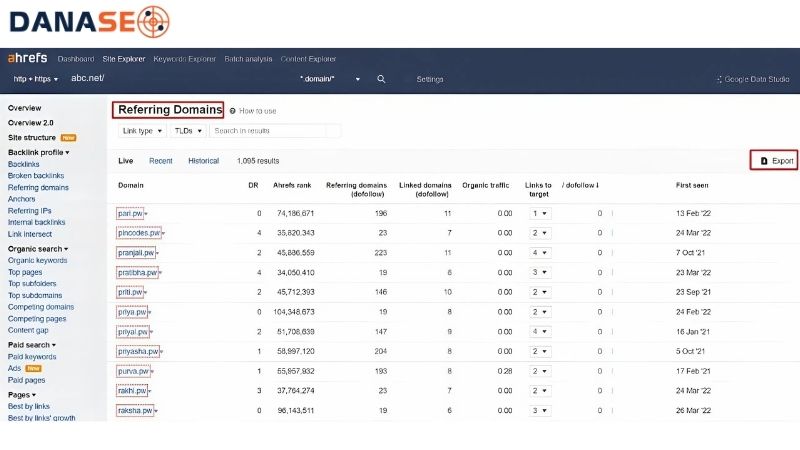Image resolution: width=800 pixels, height=450 pixels.
Task: Open the TLDs filter dropdown
Action: click(x=188, y=131)
